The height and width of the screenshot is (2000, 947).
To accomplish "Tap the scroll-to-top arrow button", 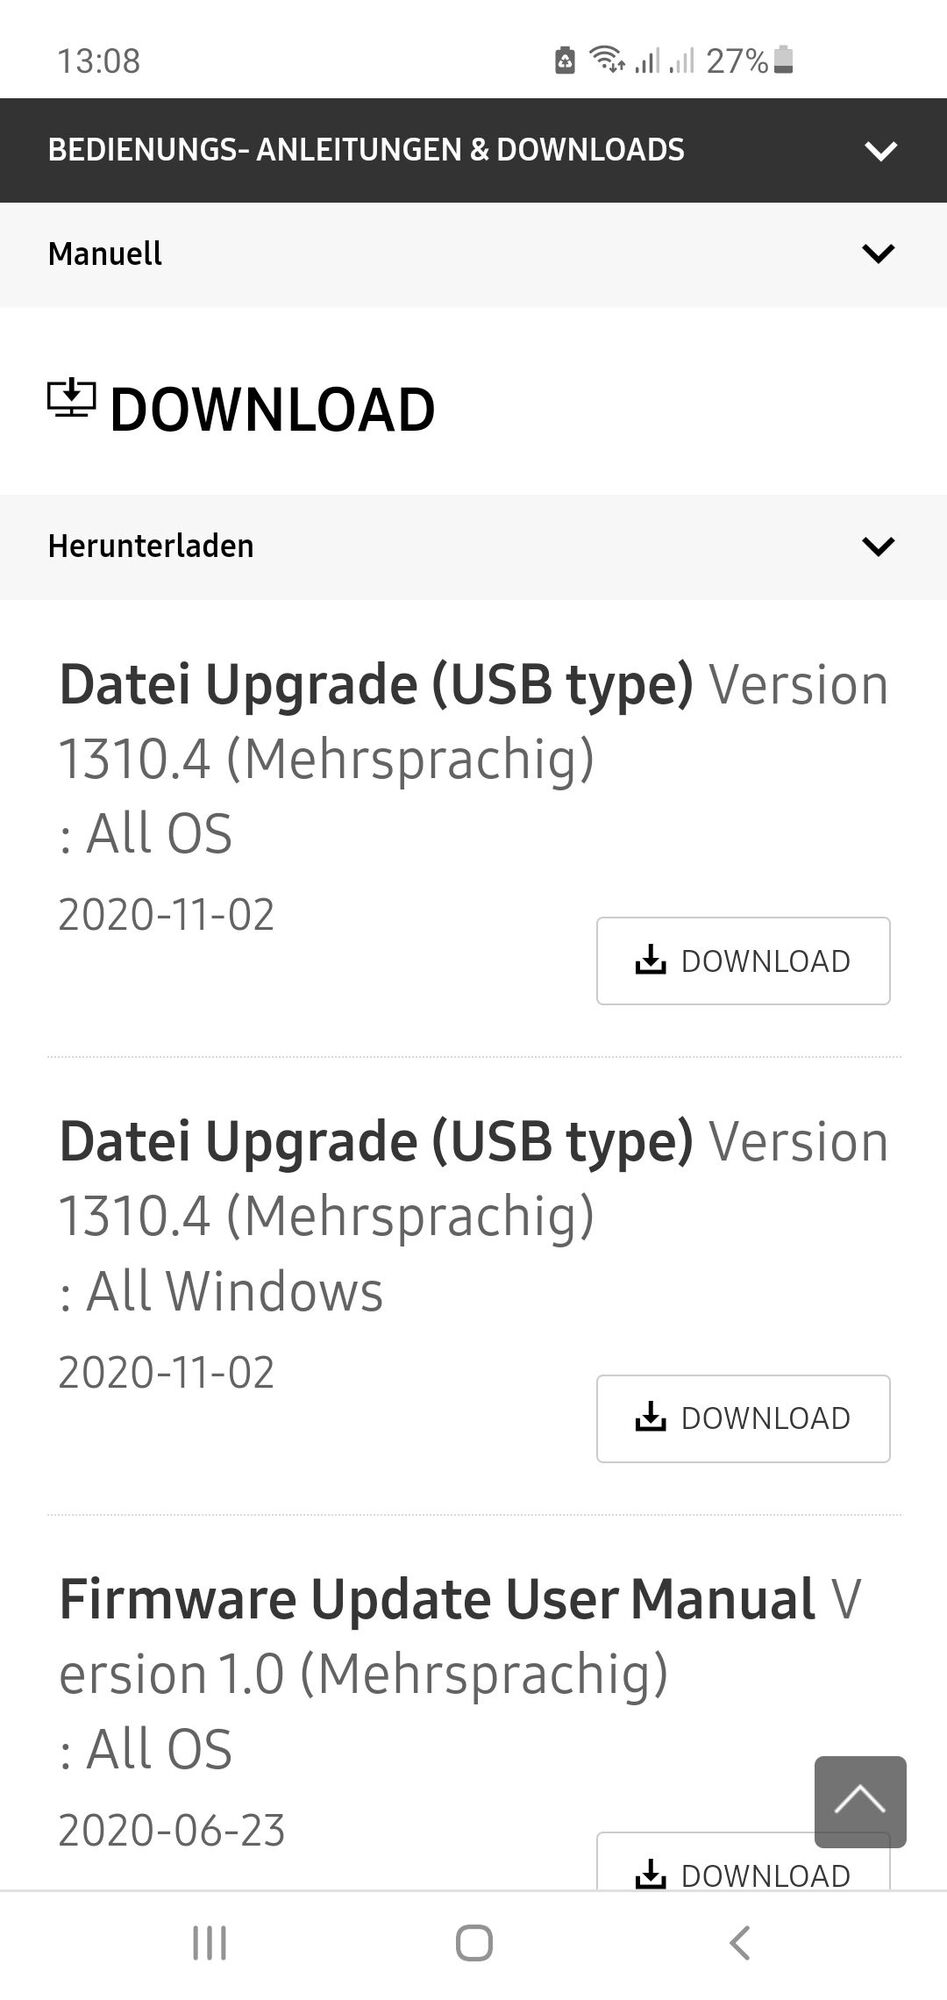I will pos(860,1801).
